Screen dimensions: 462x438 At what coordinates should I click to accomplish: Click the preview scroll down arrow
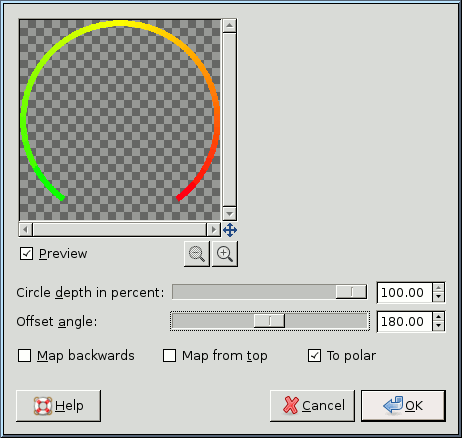click(229, 213)
